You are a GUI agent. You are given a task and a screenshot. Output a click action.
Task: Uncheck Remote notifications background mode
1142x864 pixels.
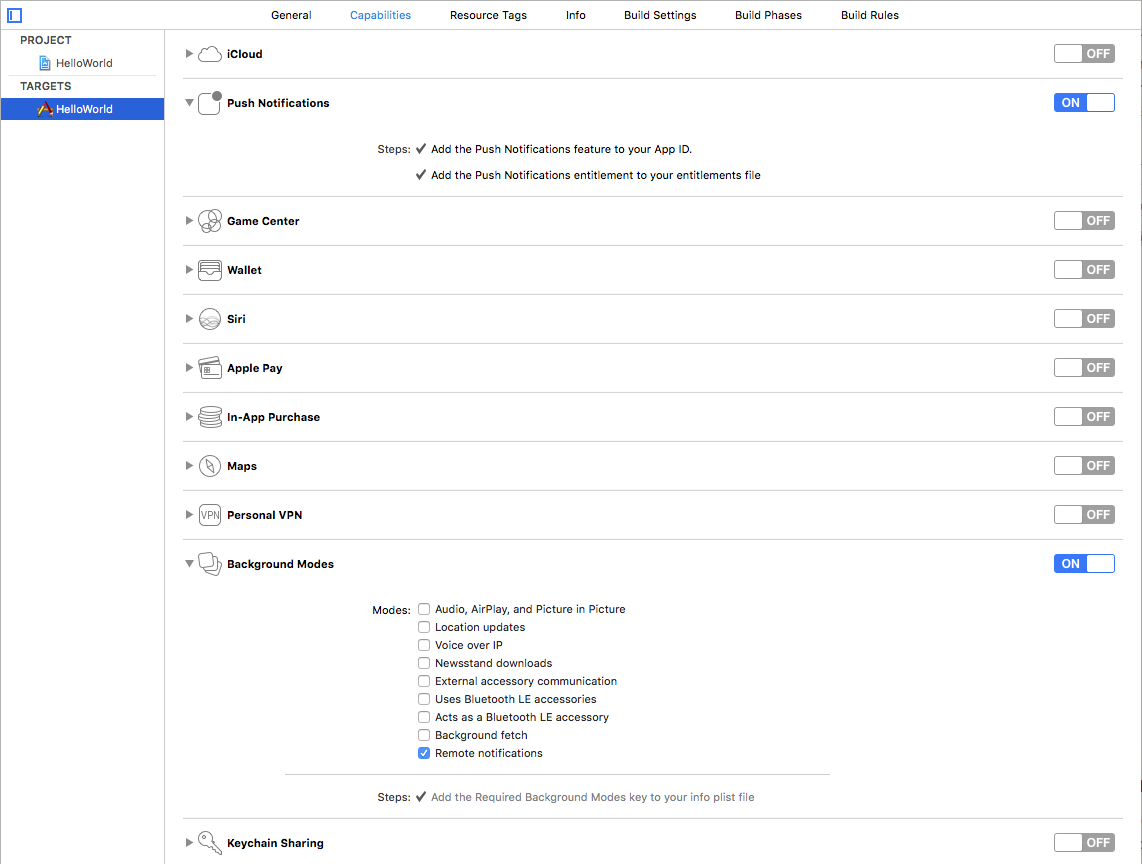[423, 753]
